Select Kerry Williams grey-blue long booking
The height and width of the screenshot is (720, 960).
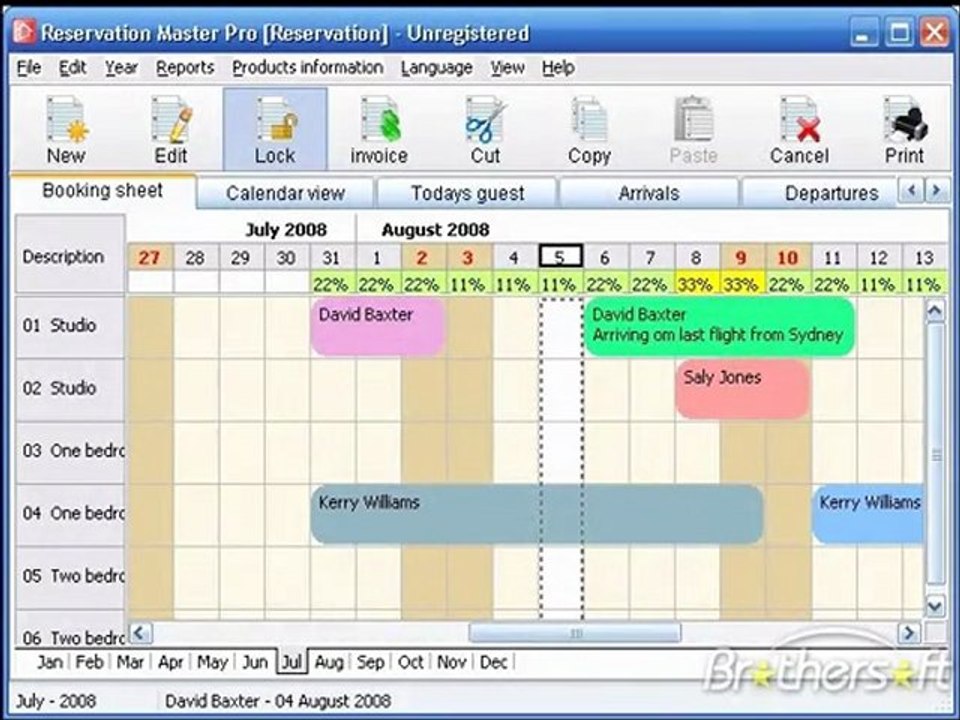537,514
